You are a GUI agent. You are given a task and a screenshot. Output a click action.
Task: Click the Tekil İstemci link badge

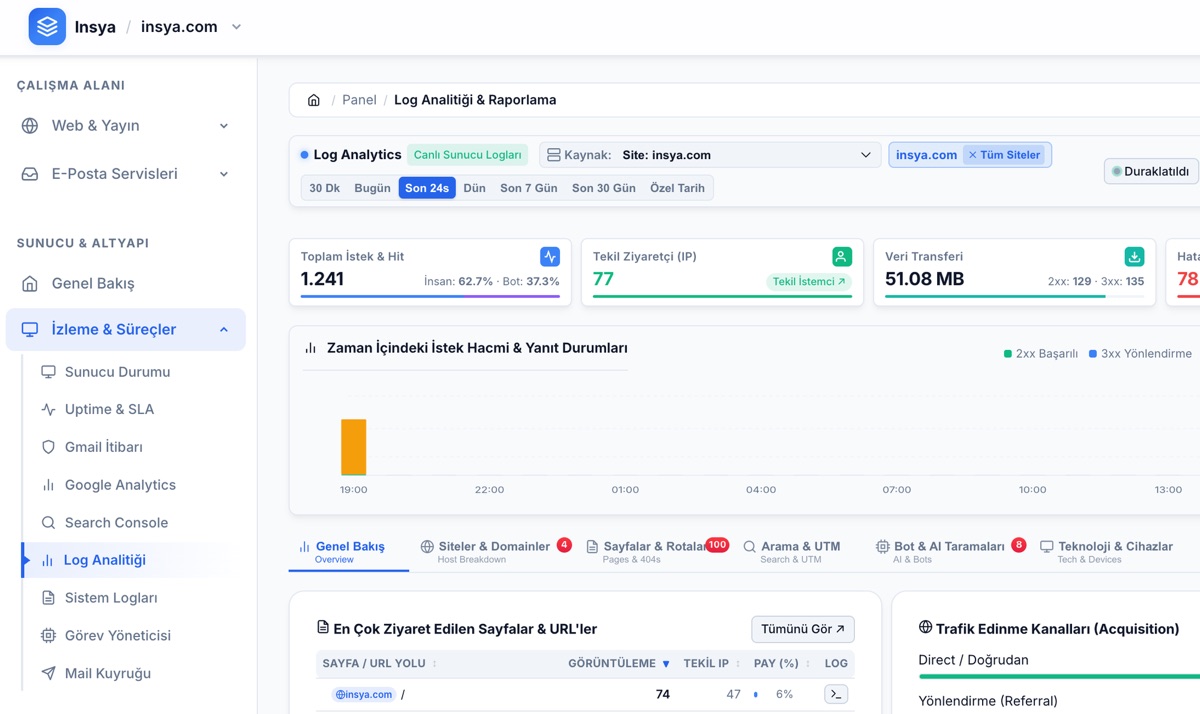809,282
